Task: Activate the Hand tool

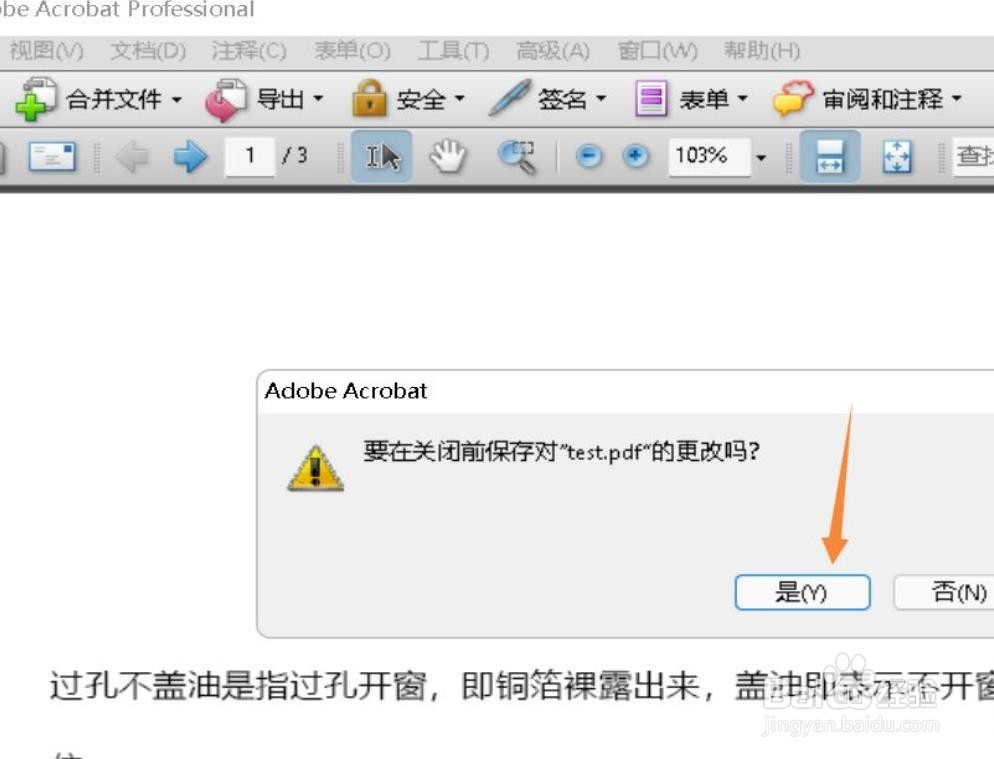Action: 447,156
